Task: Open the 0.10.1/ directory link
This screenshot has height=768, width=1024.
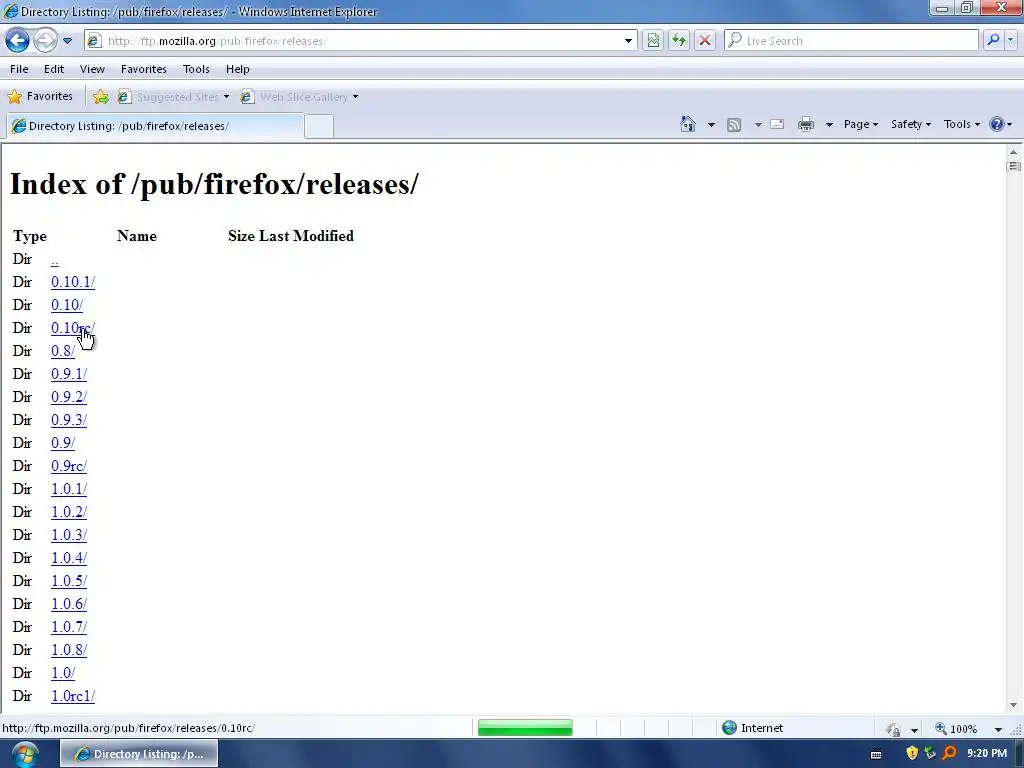Action: tap(73, 282)
